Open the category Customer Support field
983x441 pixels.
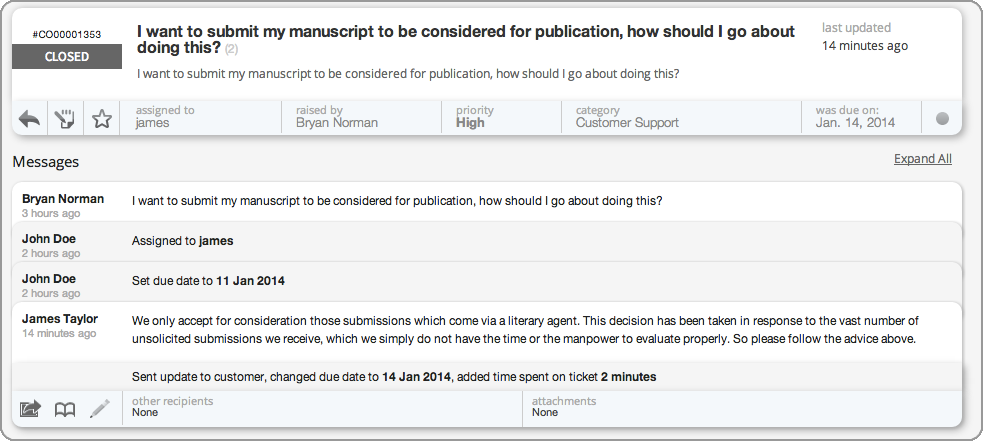[x=681, y=117]
